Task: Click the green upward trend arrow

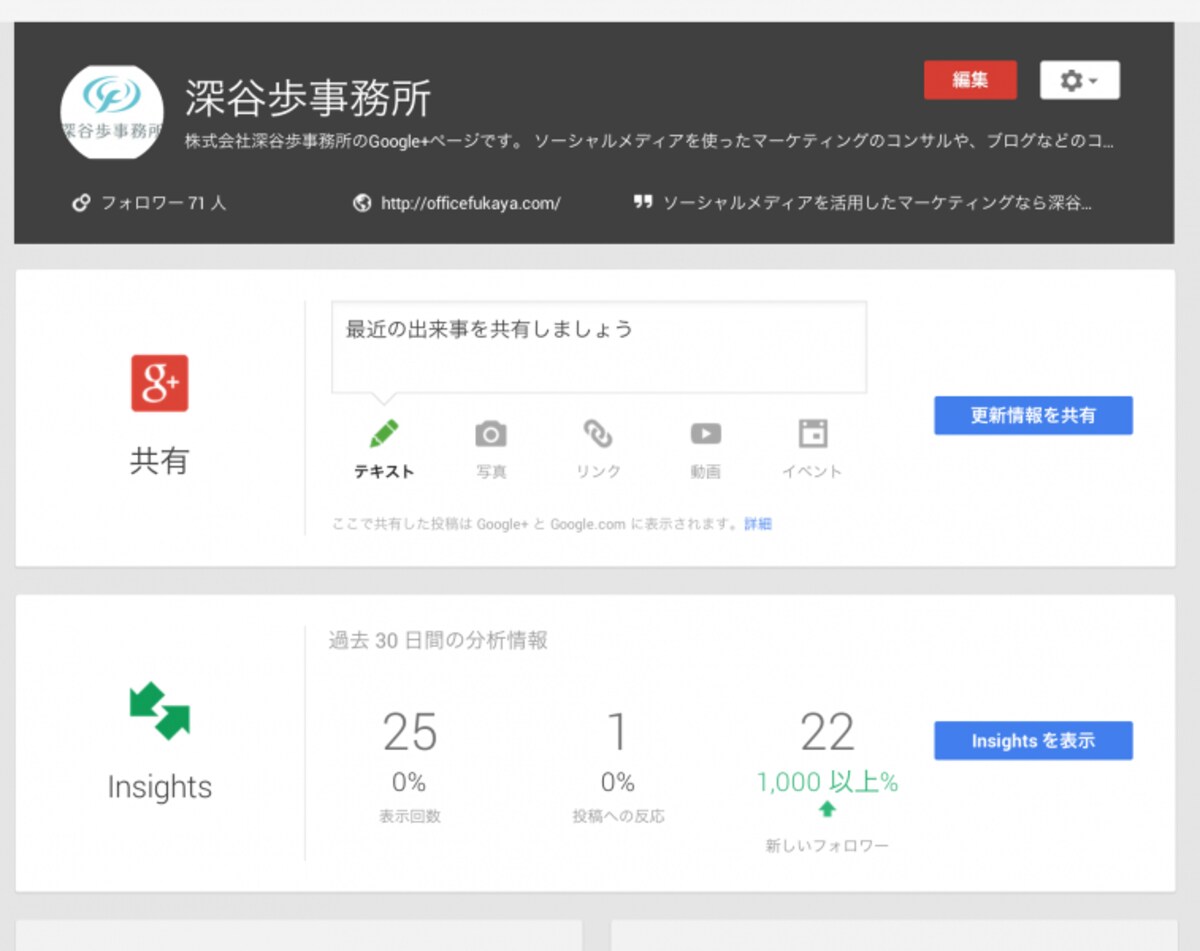Action: (x=827, y=810)
